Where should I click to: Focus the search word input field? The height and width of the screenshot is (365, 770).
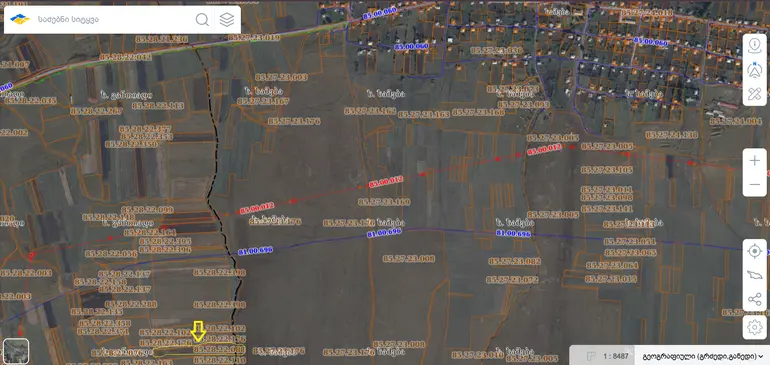113,20
